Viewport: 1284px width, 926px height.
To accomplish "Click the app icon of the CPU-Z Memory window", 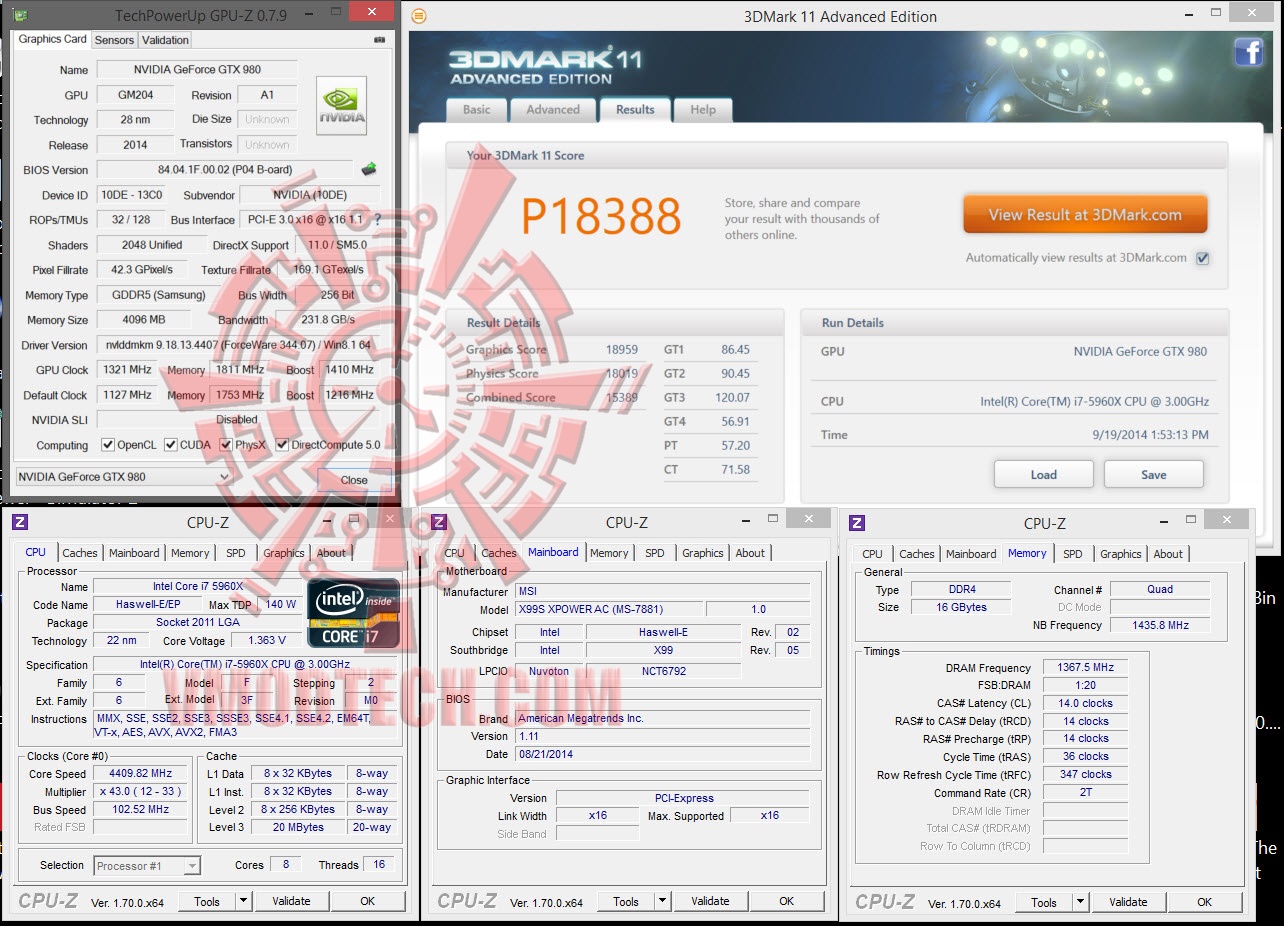I will click(x=857, y=522).
